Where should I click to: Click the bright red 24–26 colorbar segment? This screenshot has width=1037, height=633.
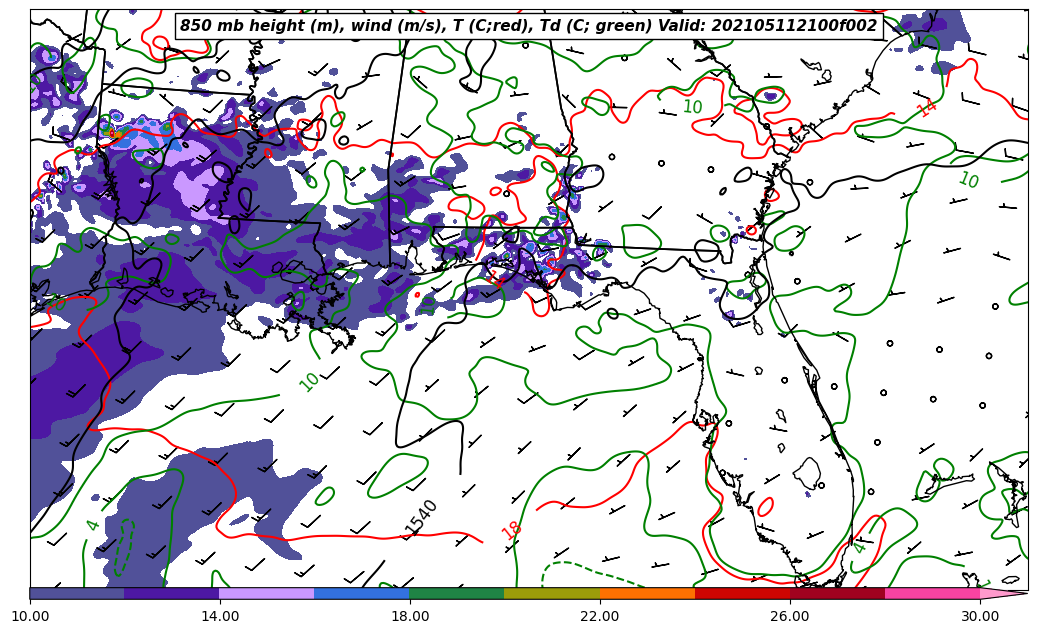[743, 593]
